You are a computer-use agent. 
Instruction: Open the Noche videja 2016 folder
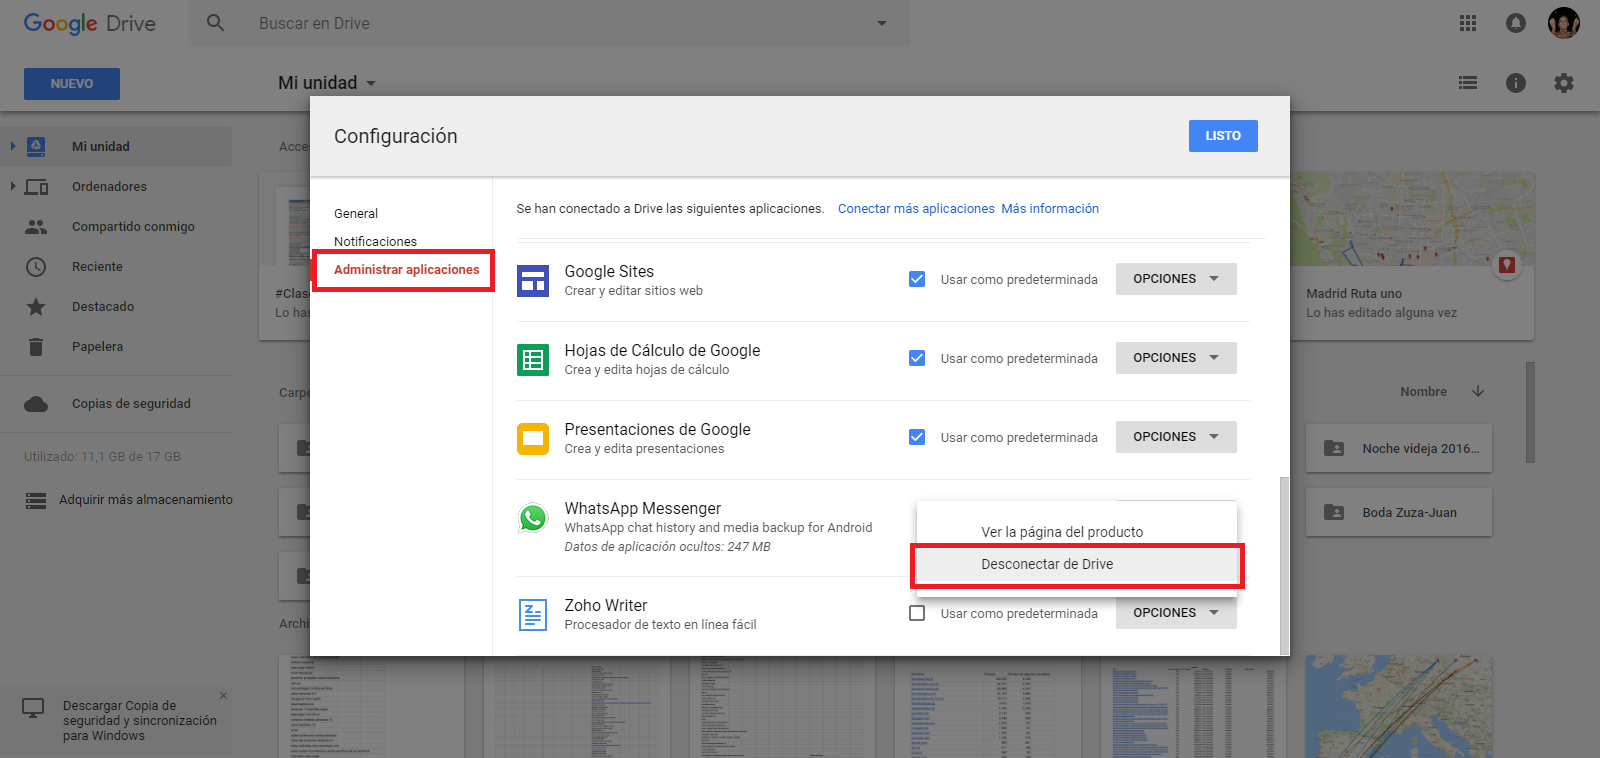[x=1399, y=448]
